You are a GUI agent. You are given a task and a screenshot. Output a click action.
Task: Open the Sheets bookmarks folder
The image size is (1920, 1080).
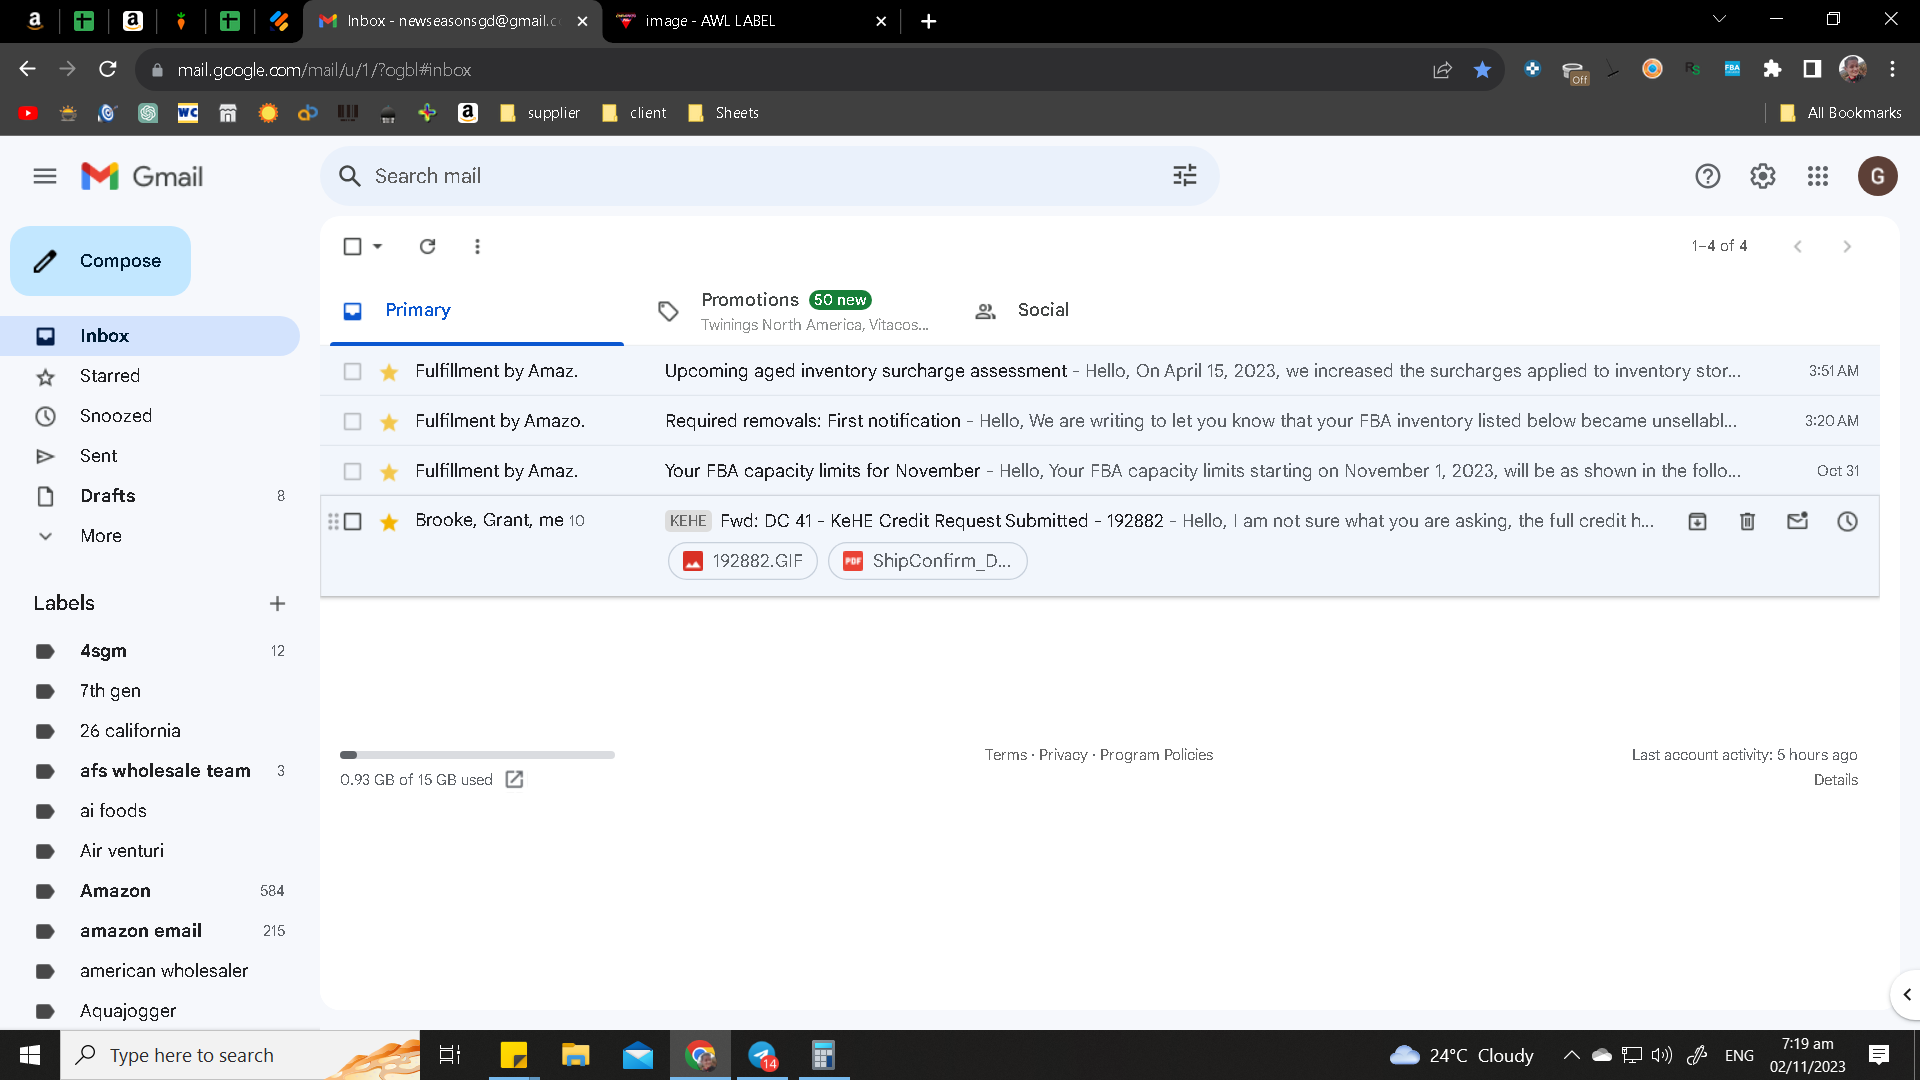(724, 113)
